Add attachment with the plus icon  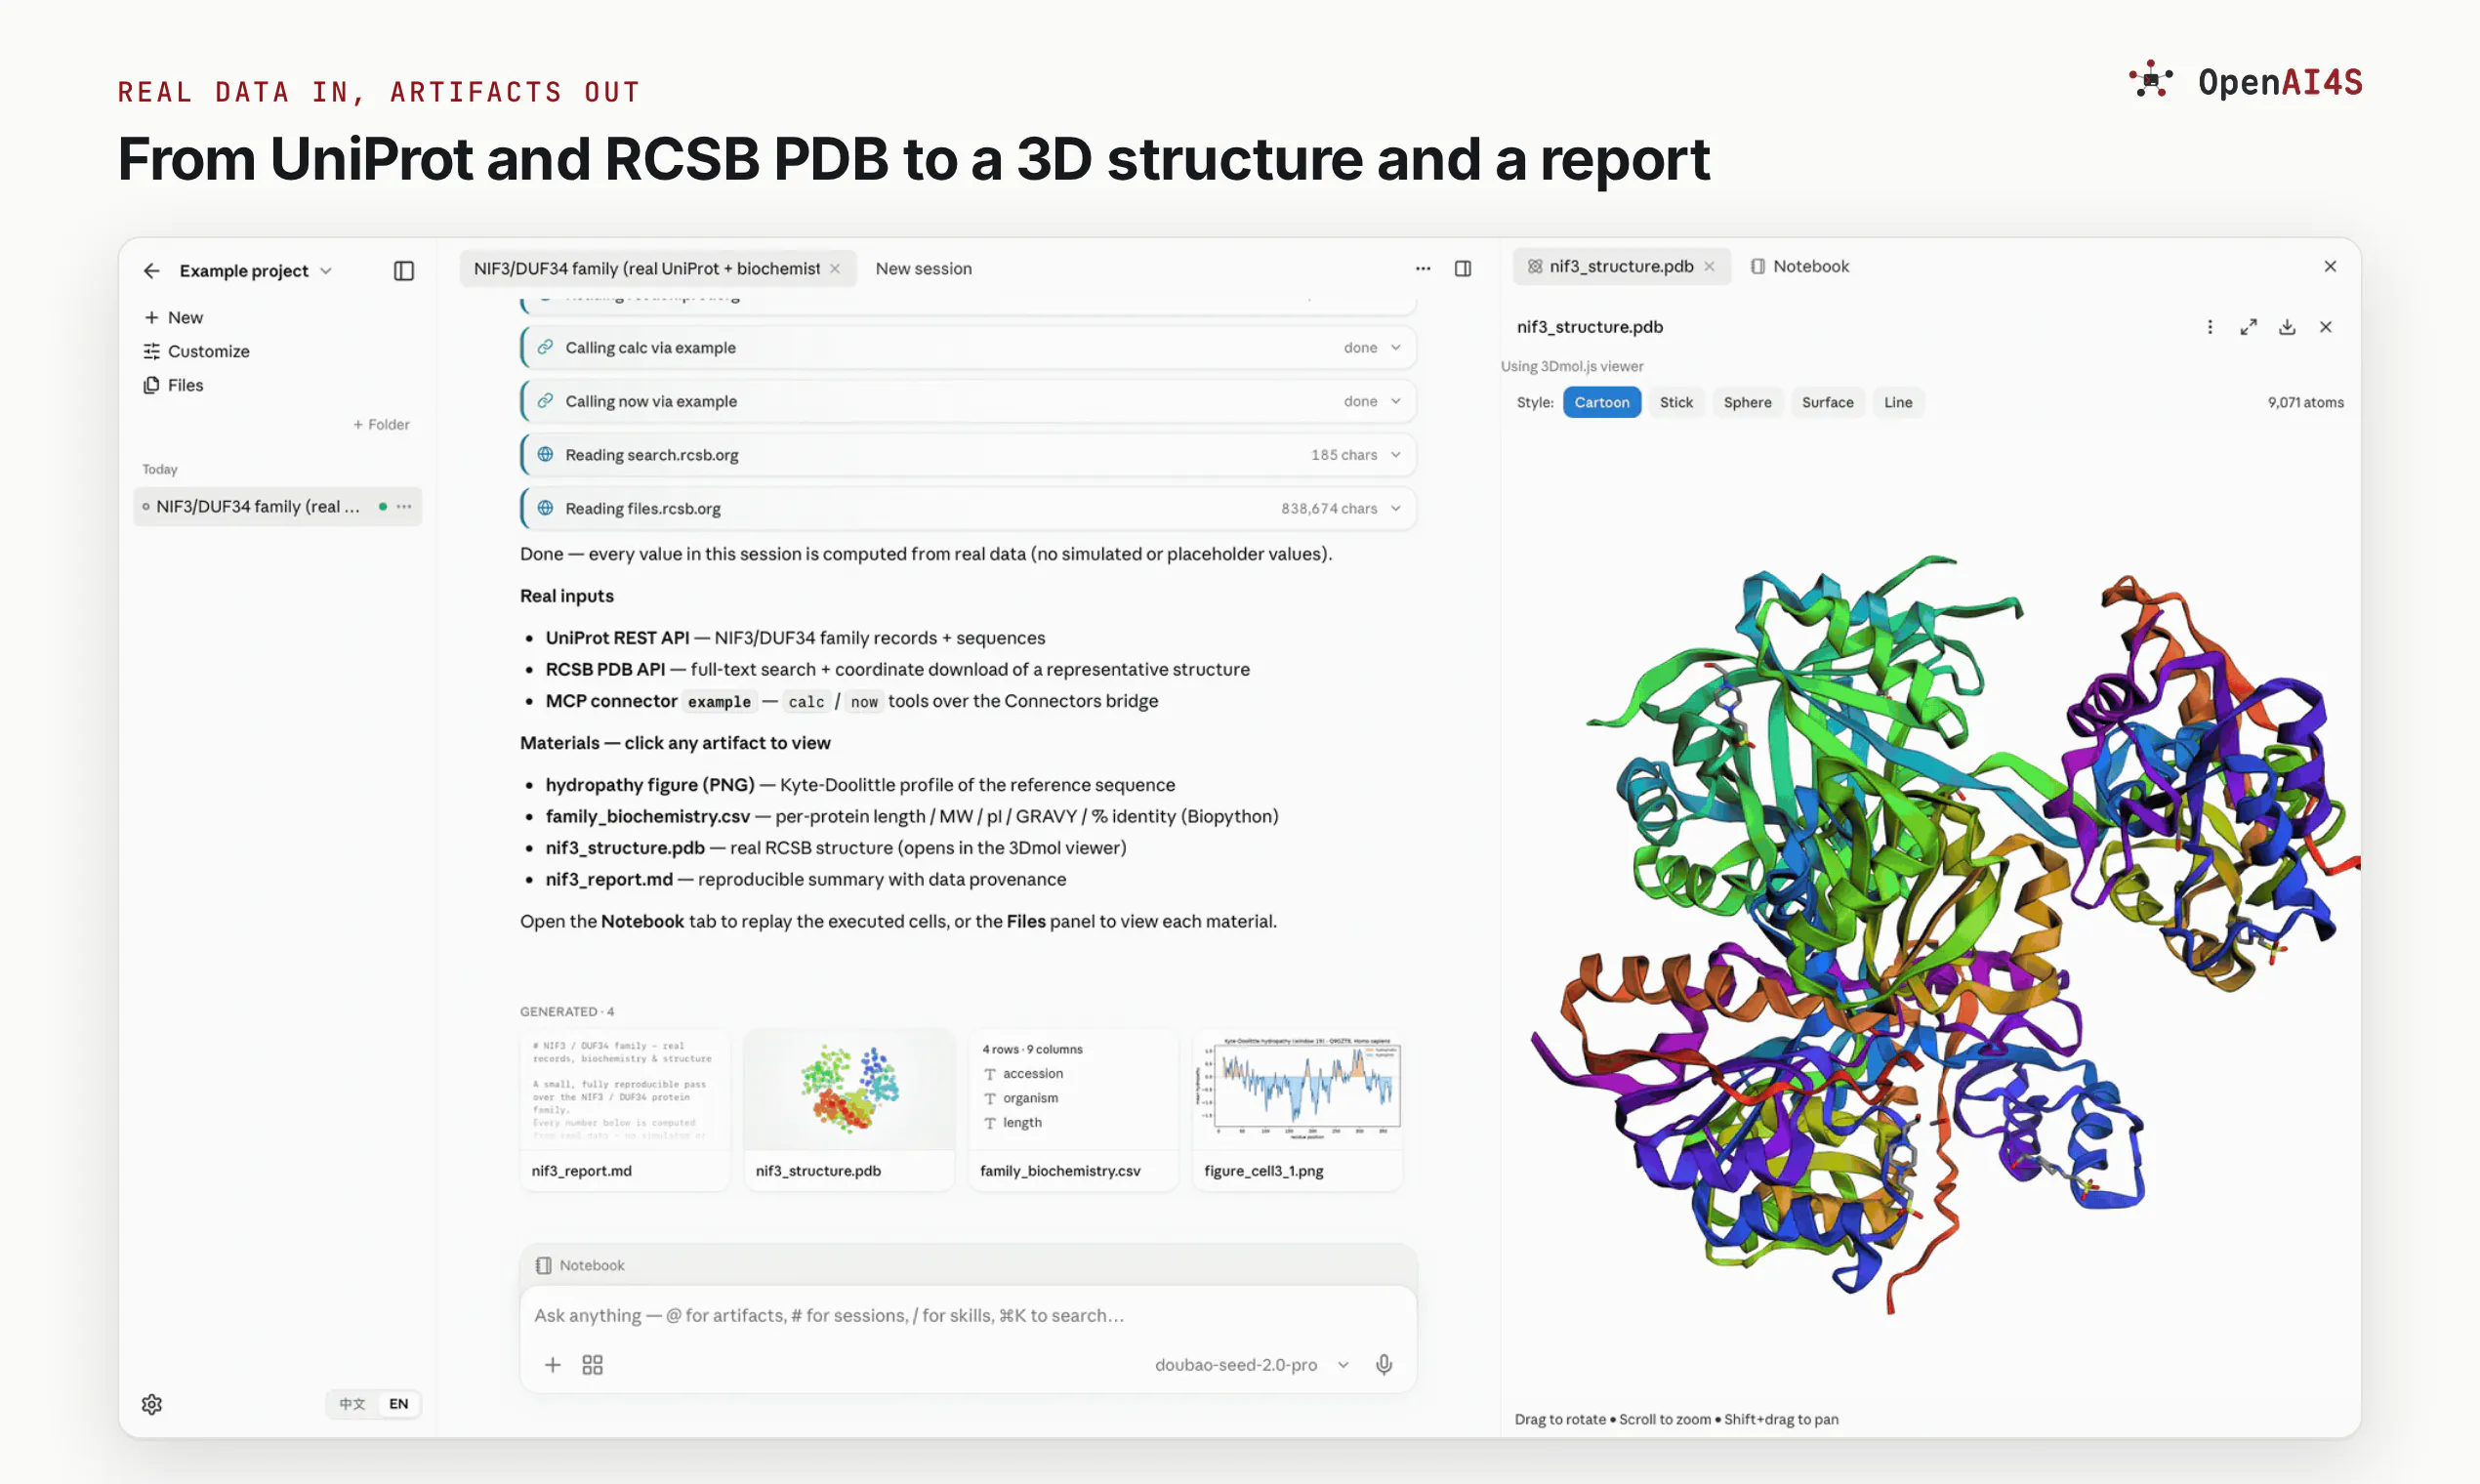coord(552,1365)
